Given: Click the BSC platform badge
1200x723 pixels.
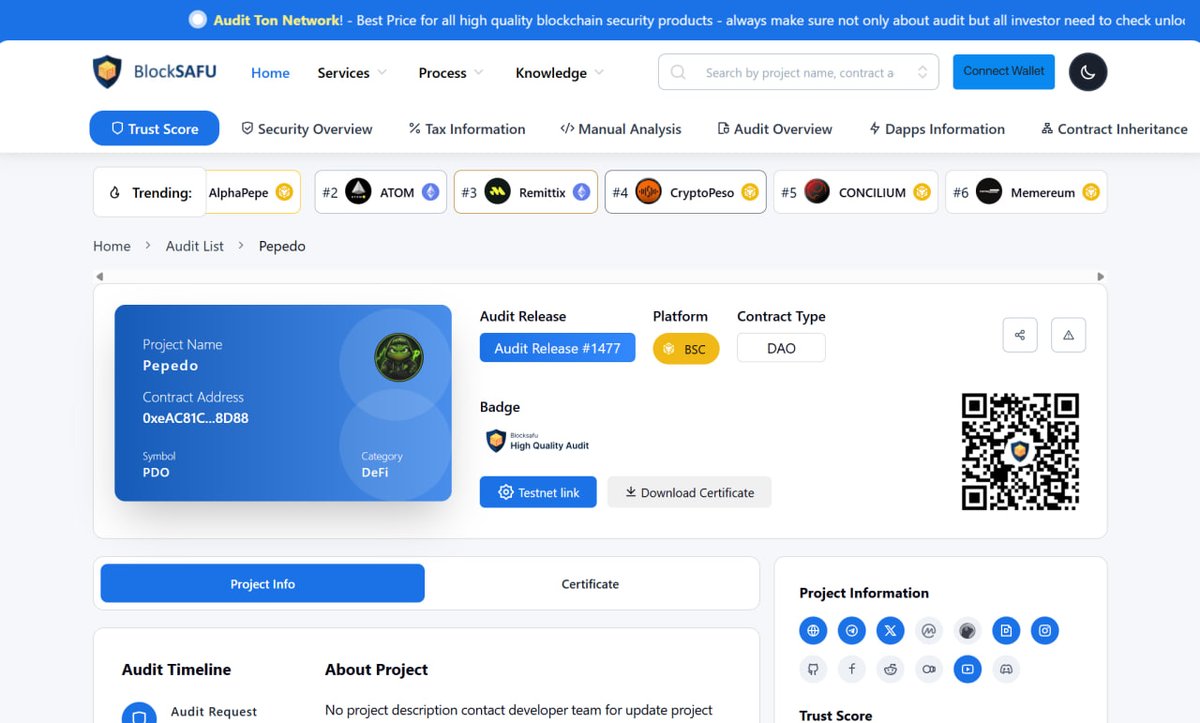Looking at the screenshot, I should (x=686, y=349).
